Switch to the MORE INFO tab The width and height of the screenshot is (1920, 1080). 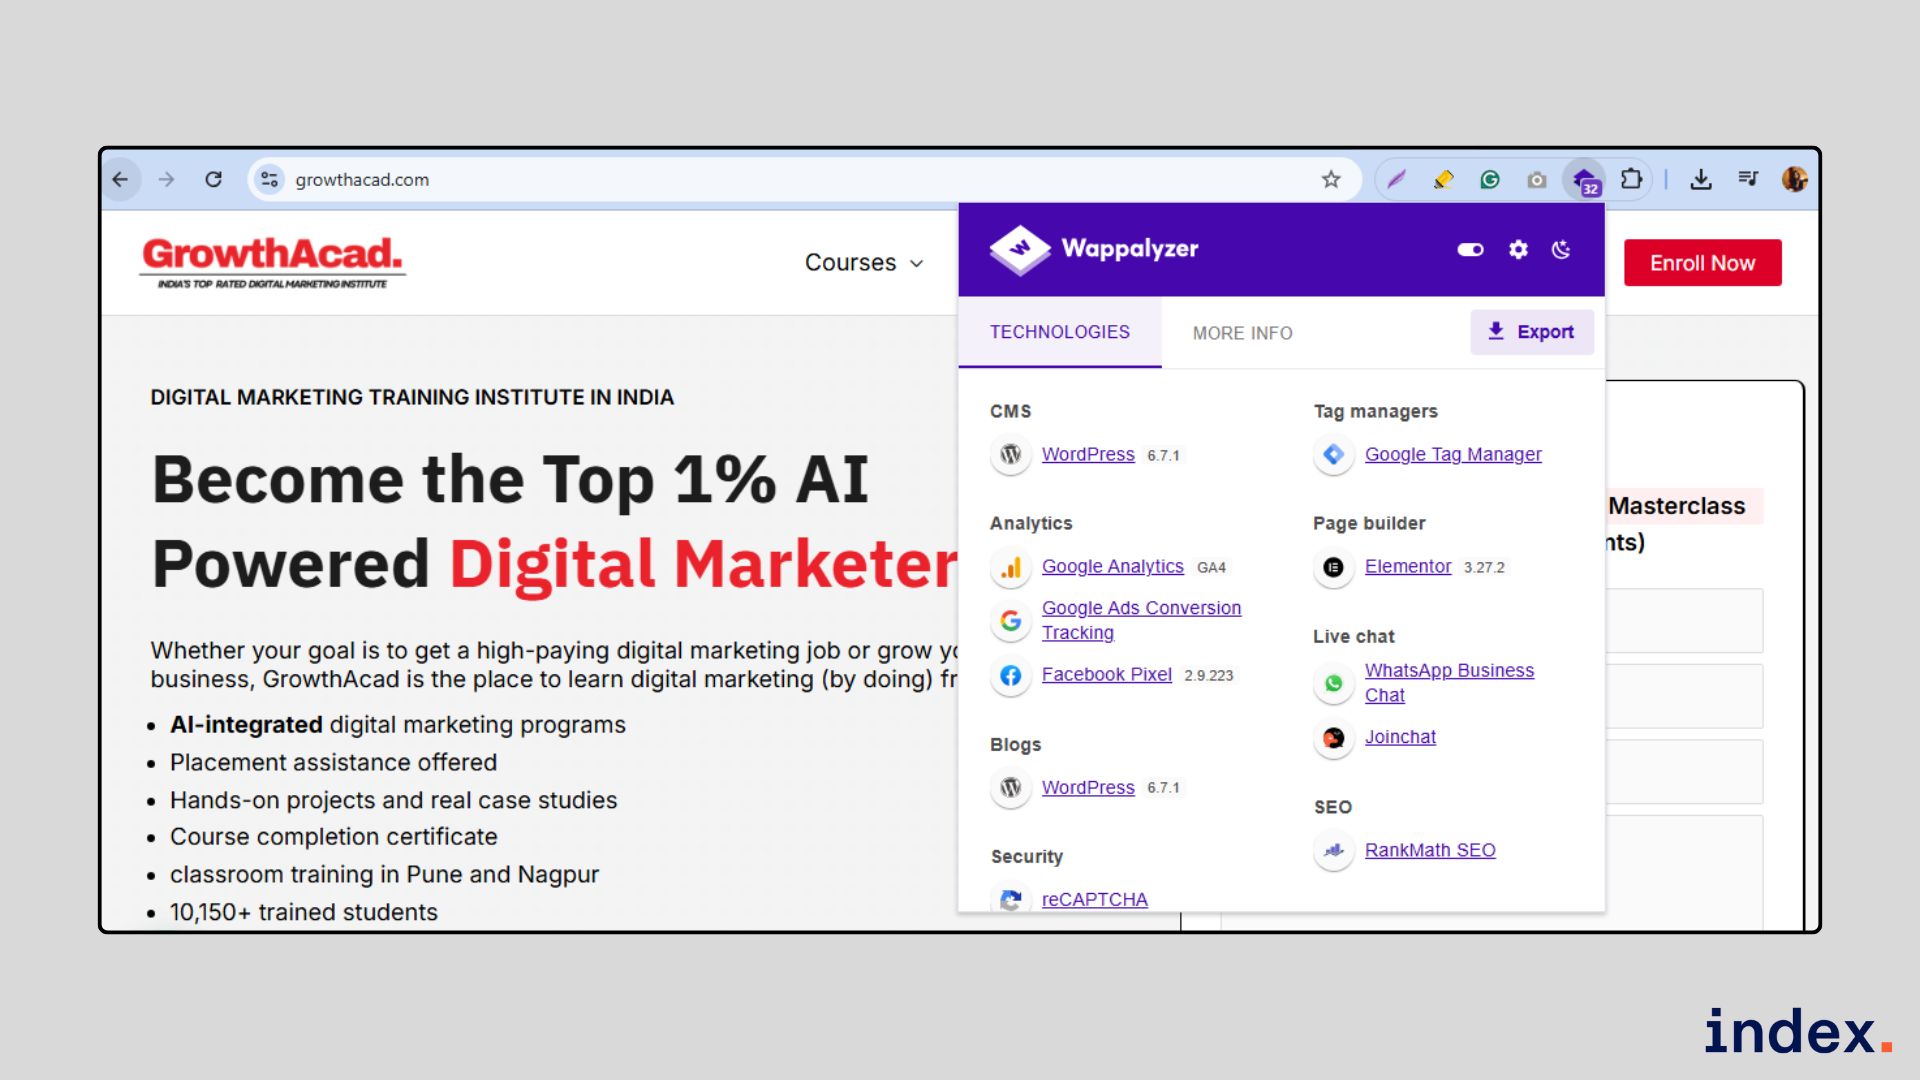[x=1242, y=333]
